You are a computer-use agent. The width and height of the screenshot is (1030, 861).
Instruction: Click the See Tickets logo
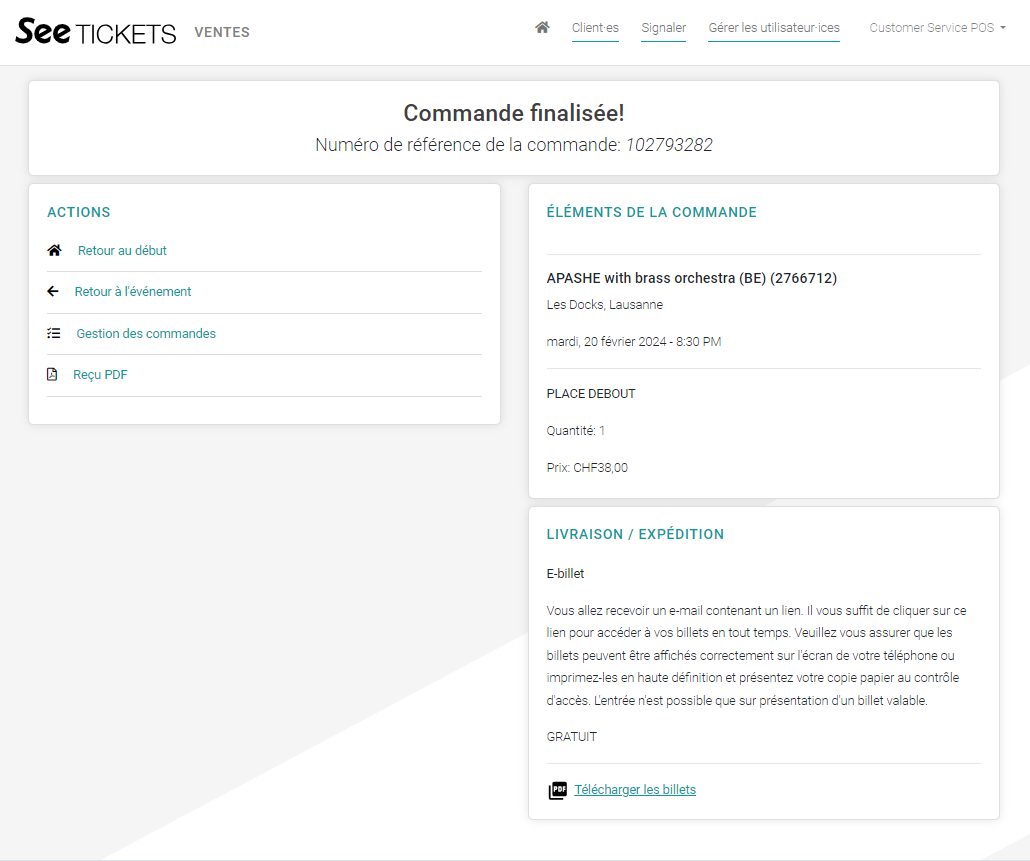[x=96, y=32]
